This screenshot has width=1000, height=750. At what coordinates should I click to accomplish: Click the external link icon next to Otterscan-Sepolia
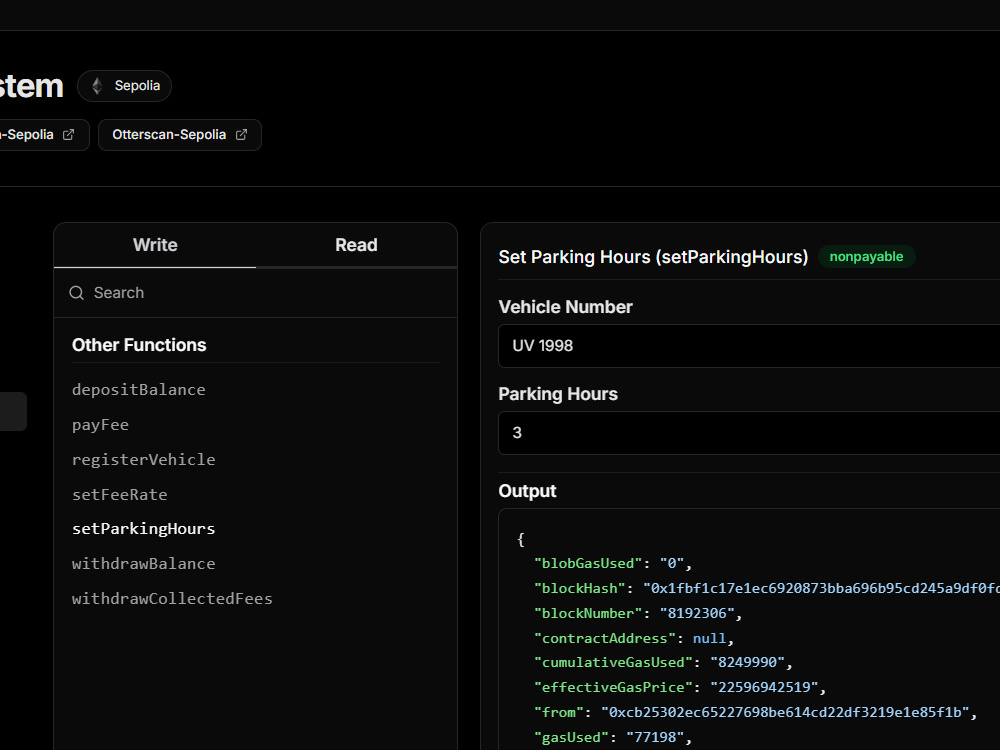tap(241, 135)
